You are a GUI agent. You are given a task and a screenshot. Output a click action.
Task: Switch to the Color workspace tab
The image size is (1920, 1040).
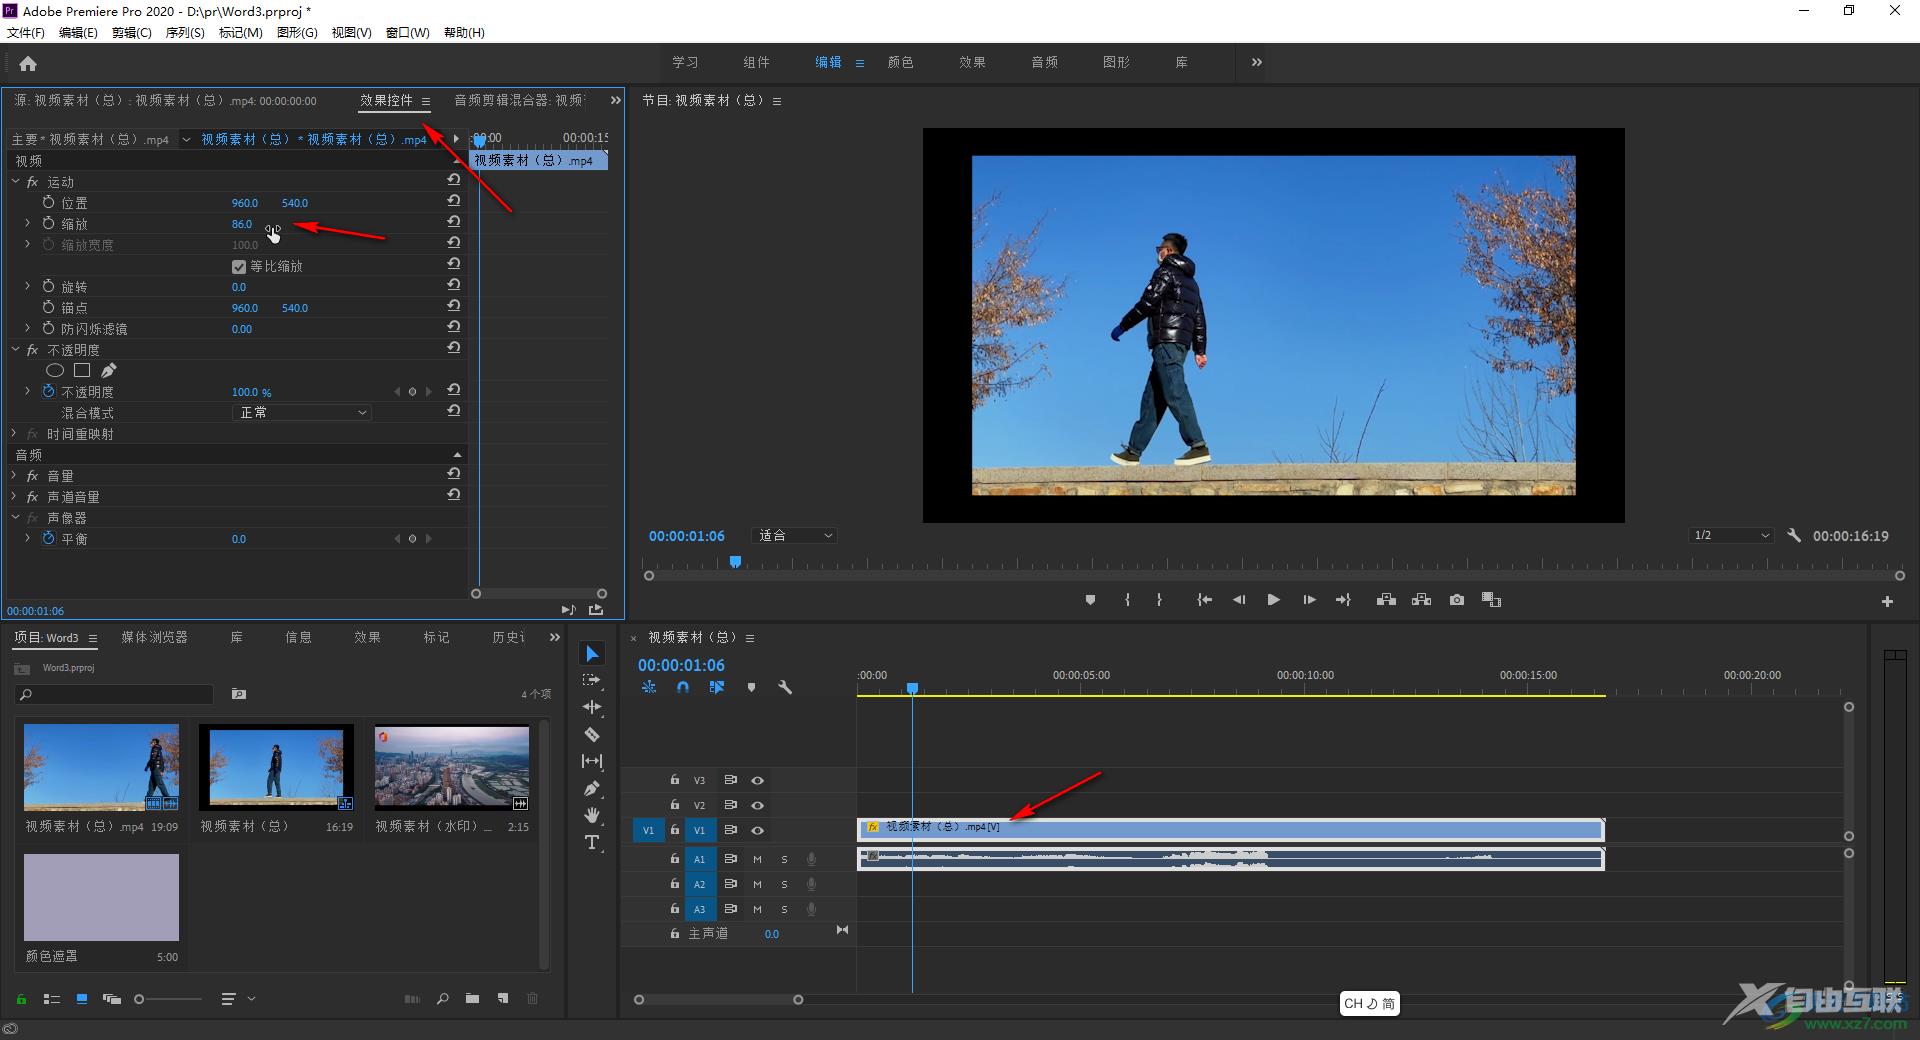point(900,62)
